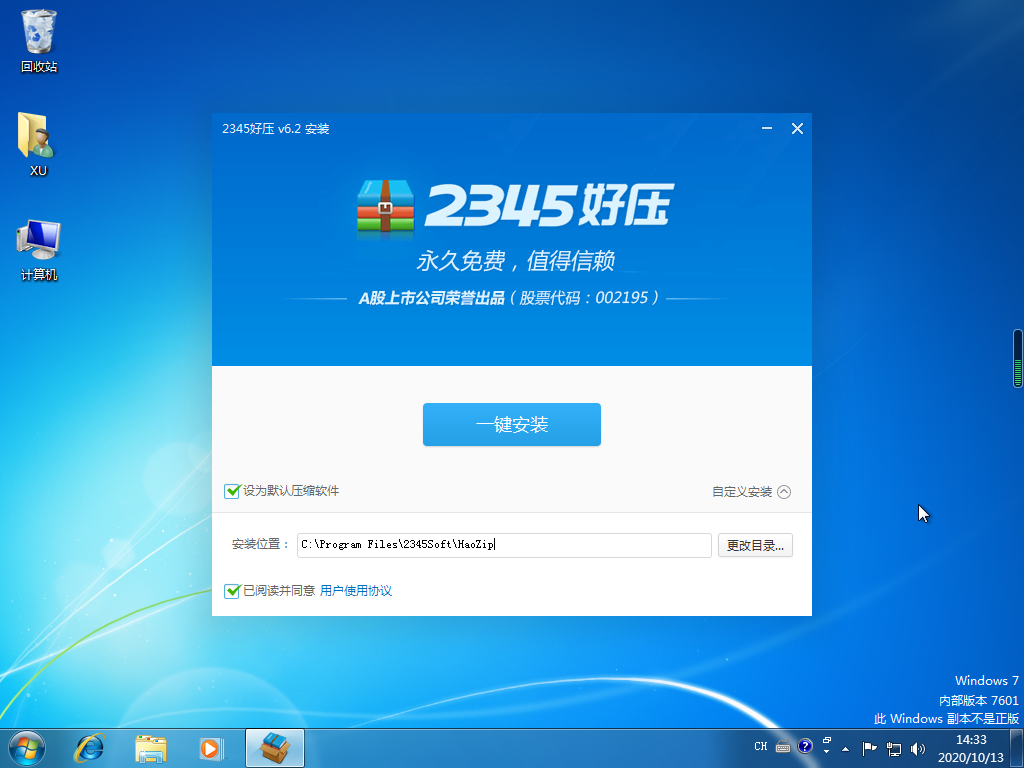The image size is (1024, 768).
Task: Show hidden system tray icons
Action: click(x=846, y=747)
